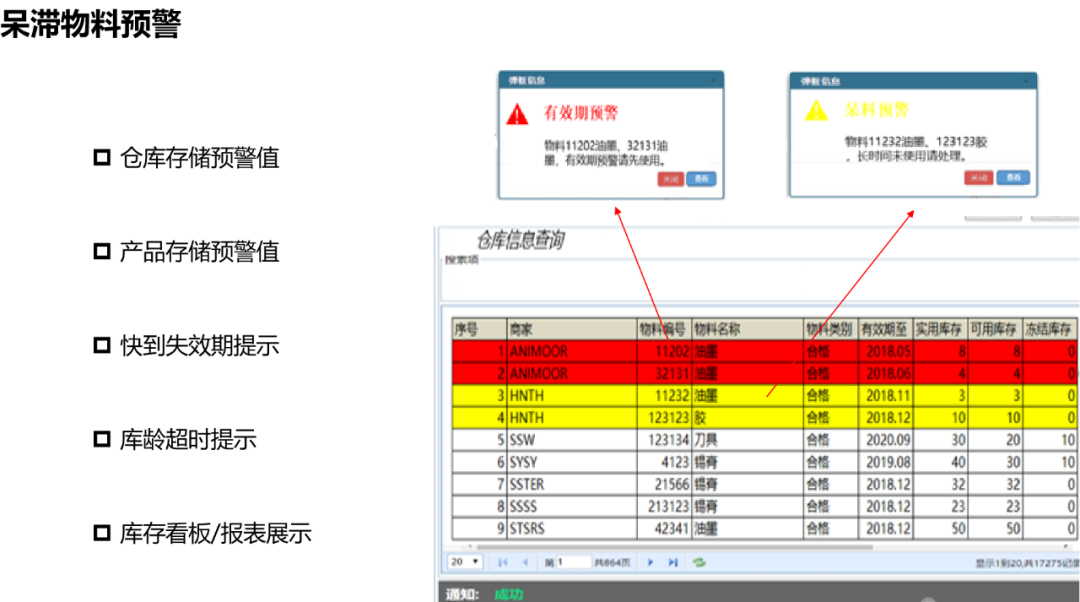Viewport: 1080px width, 602px height.
Task: Select the ANIMOOR row with 物料编号 32131
Action: click(765, 373)
